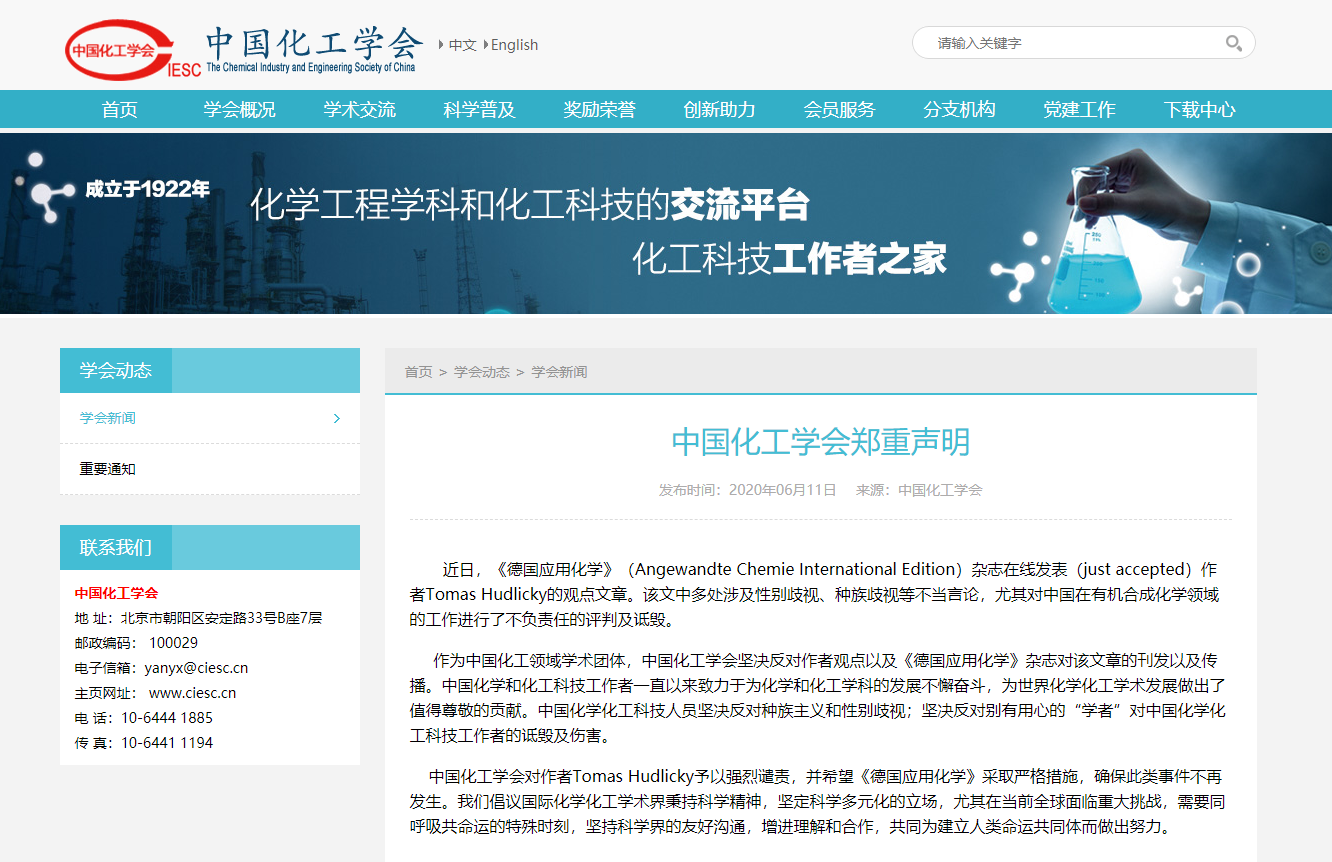Go to 党建工作 section
1332x862 pixels.
pos(1080,110)
